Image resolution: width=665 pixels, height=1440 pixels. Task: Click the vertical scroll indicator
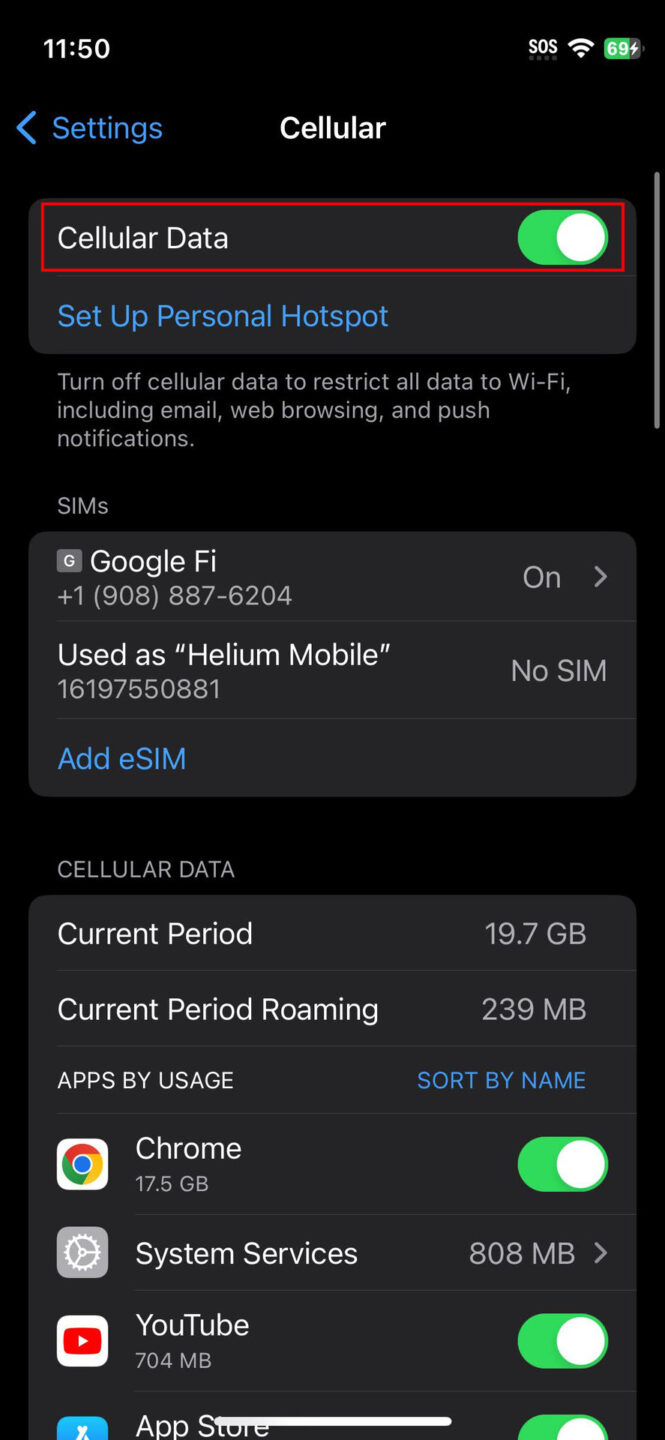[656, 300]
